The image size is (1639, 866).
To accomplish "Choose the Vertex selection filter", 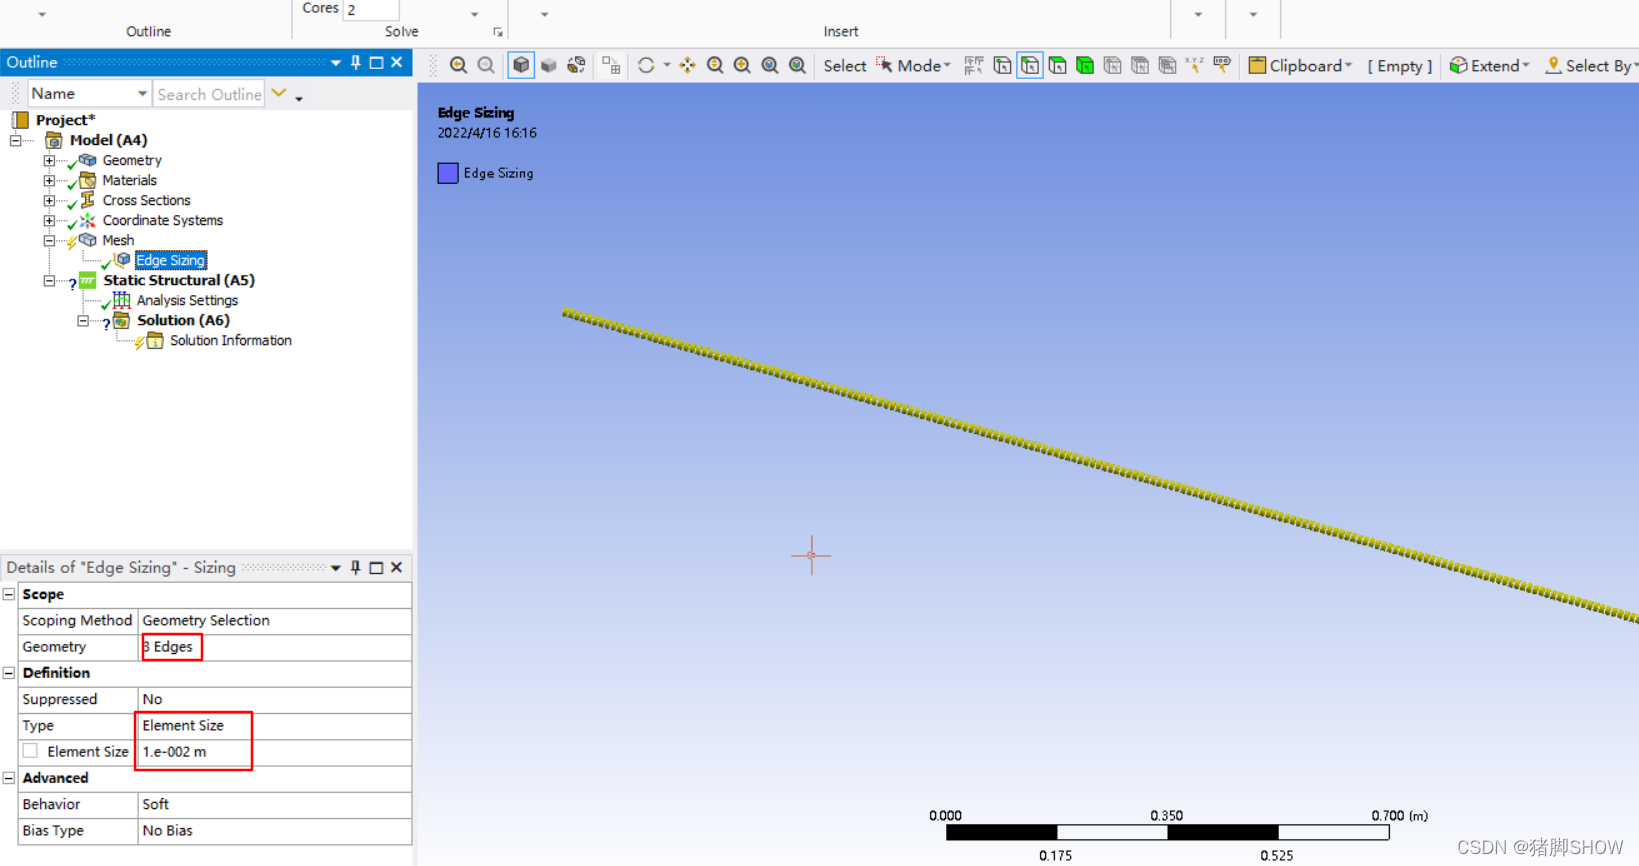I will 1002,66.
